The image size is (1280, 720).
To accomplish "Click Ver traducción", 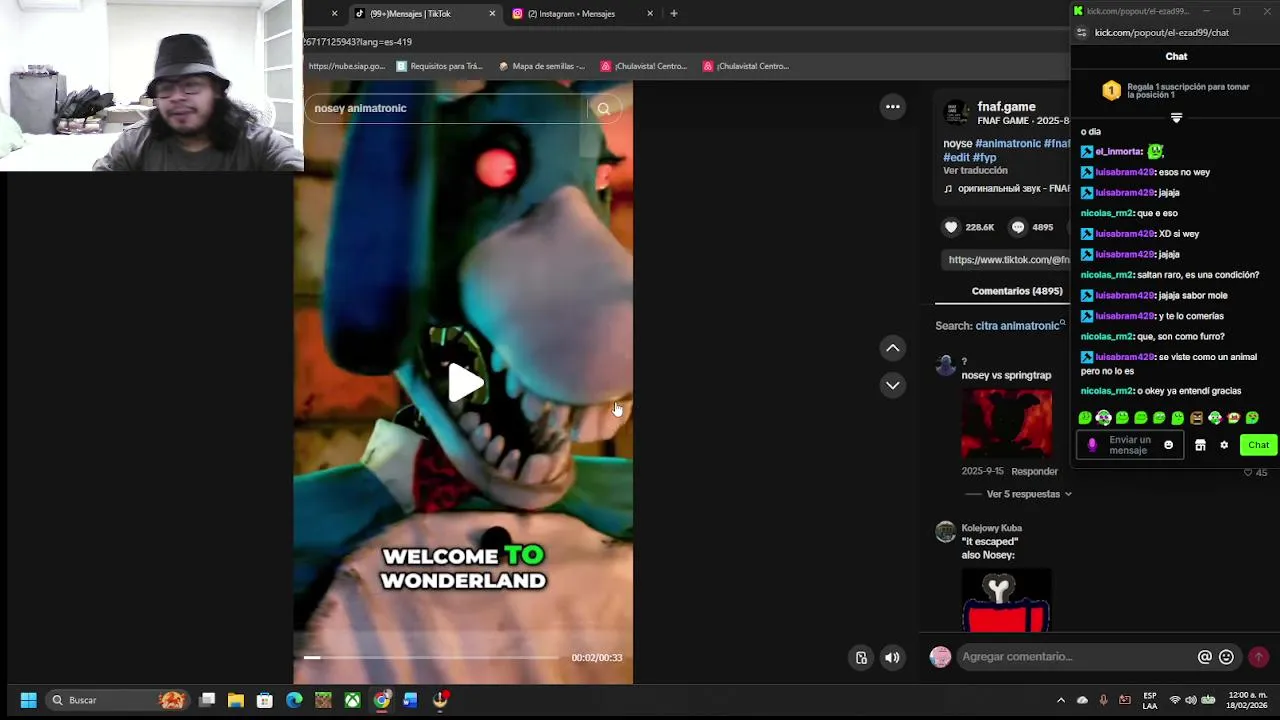I will click(x=975, y=171).
